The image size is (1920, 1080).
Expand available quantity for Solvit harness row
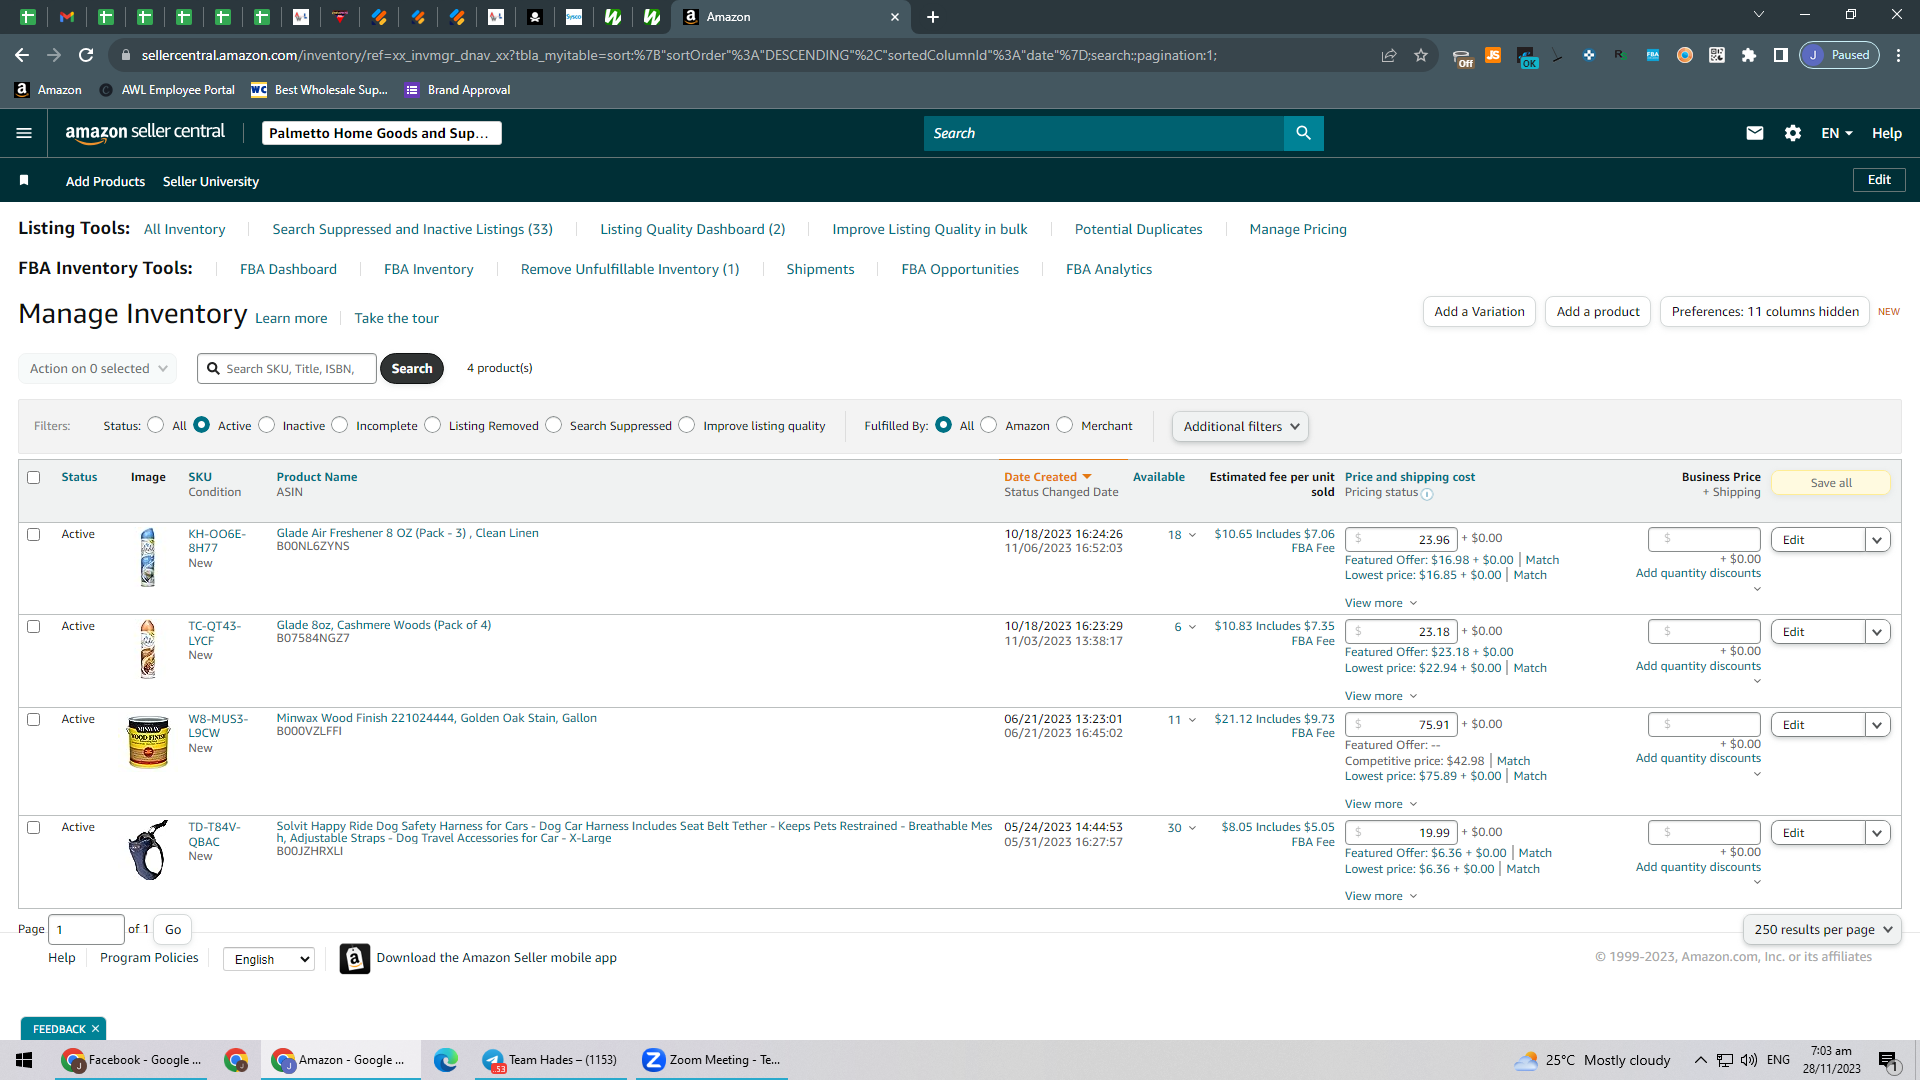tap(1192, 828)
